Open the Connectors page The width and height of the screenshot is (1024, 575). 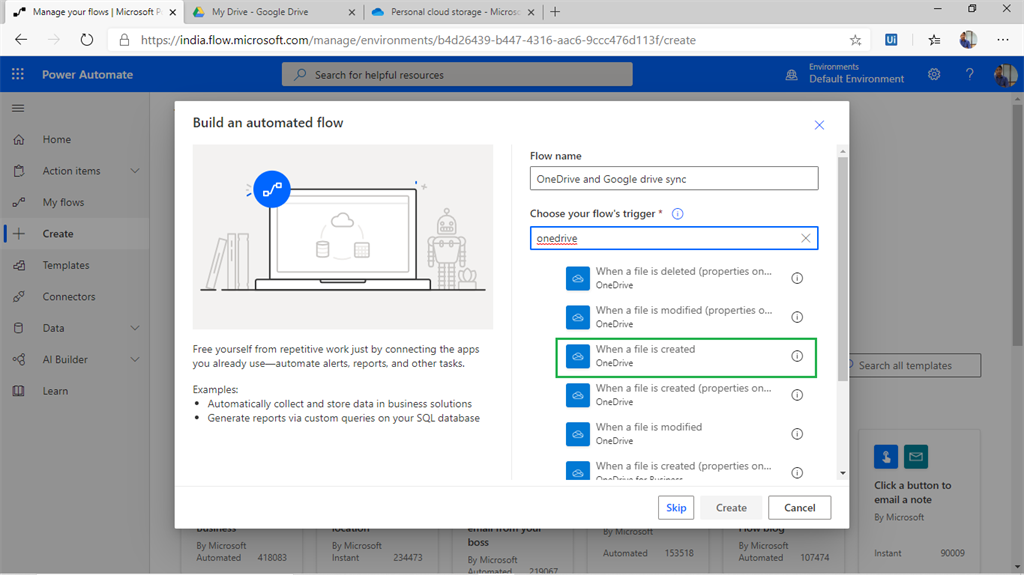[69, 296]
